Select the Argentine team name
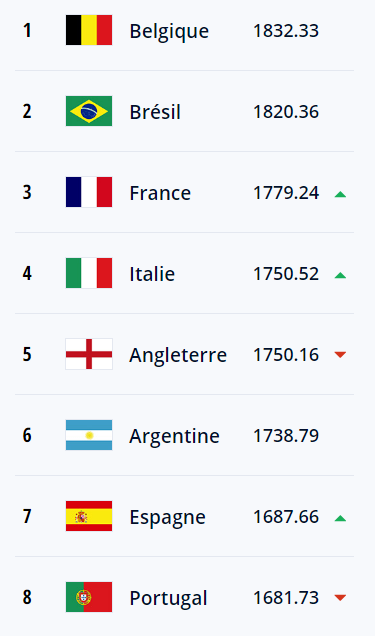 [x=174, y=436]
